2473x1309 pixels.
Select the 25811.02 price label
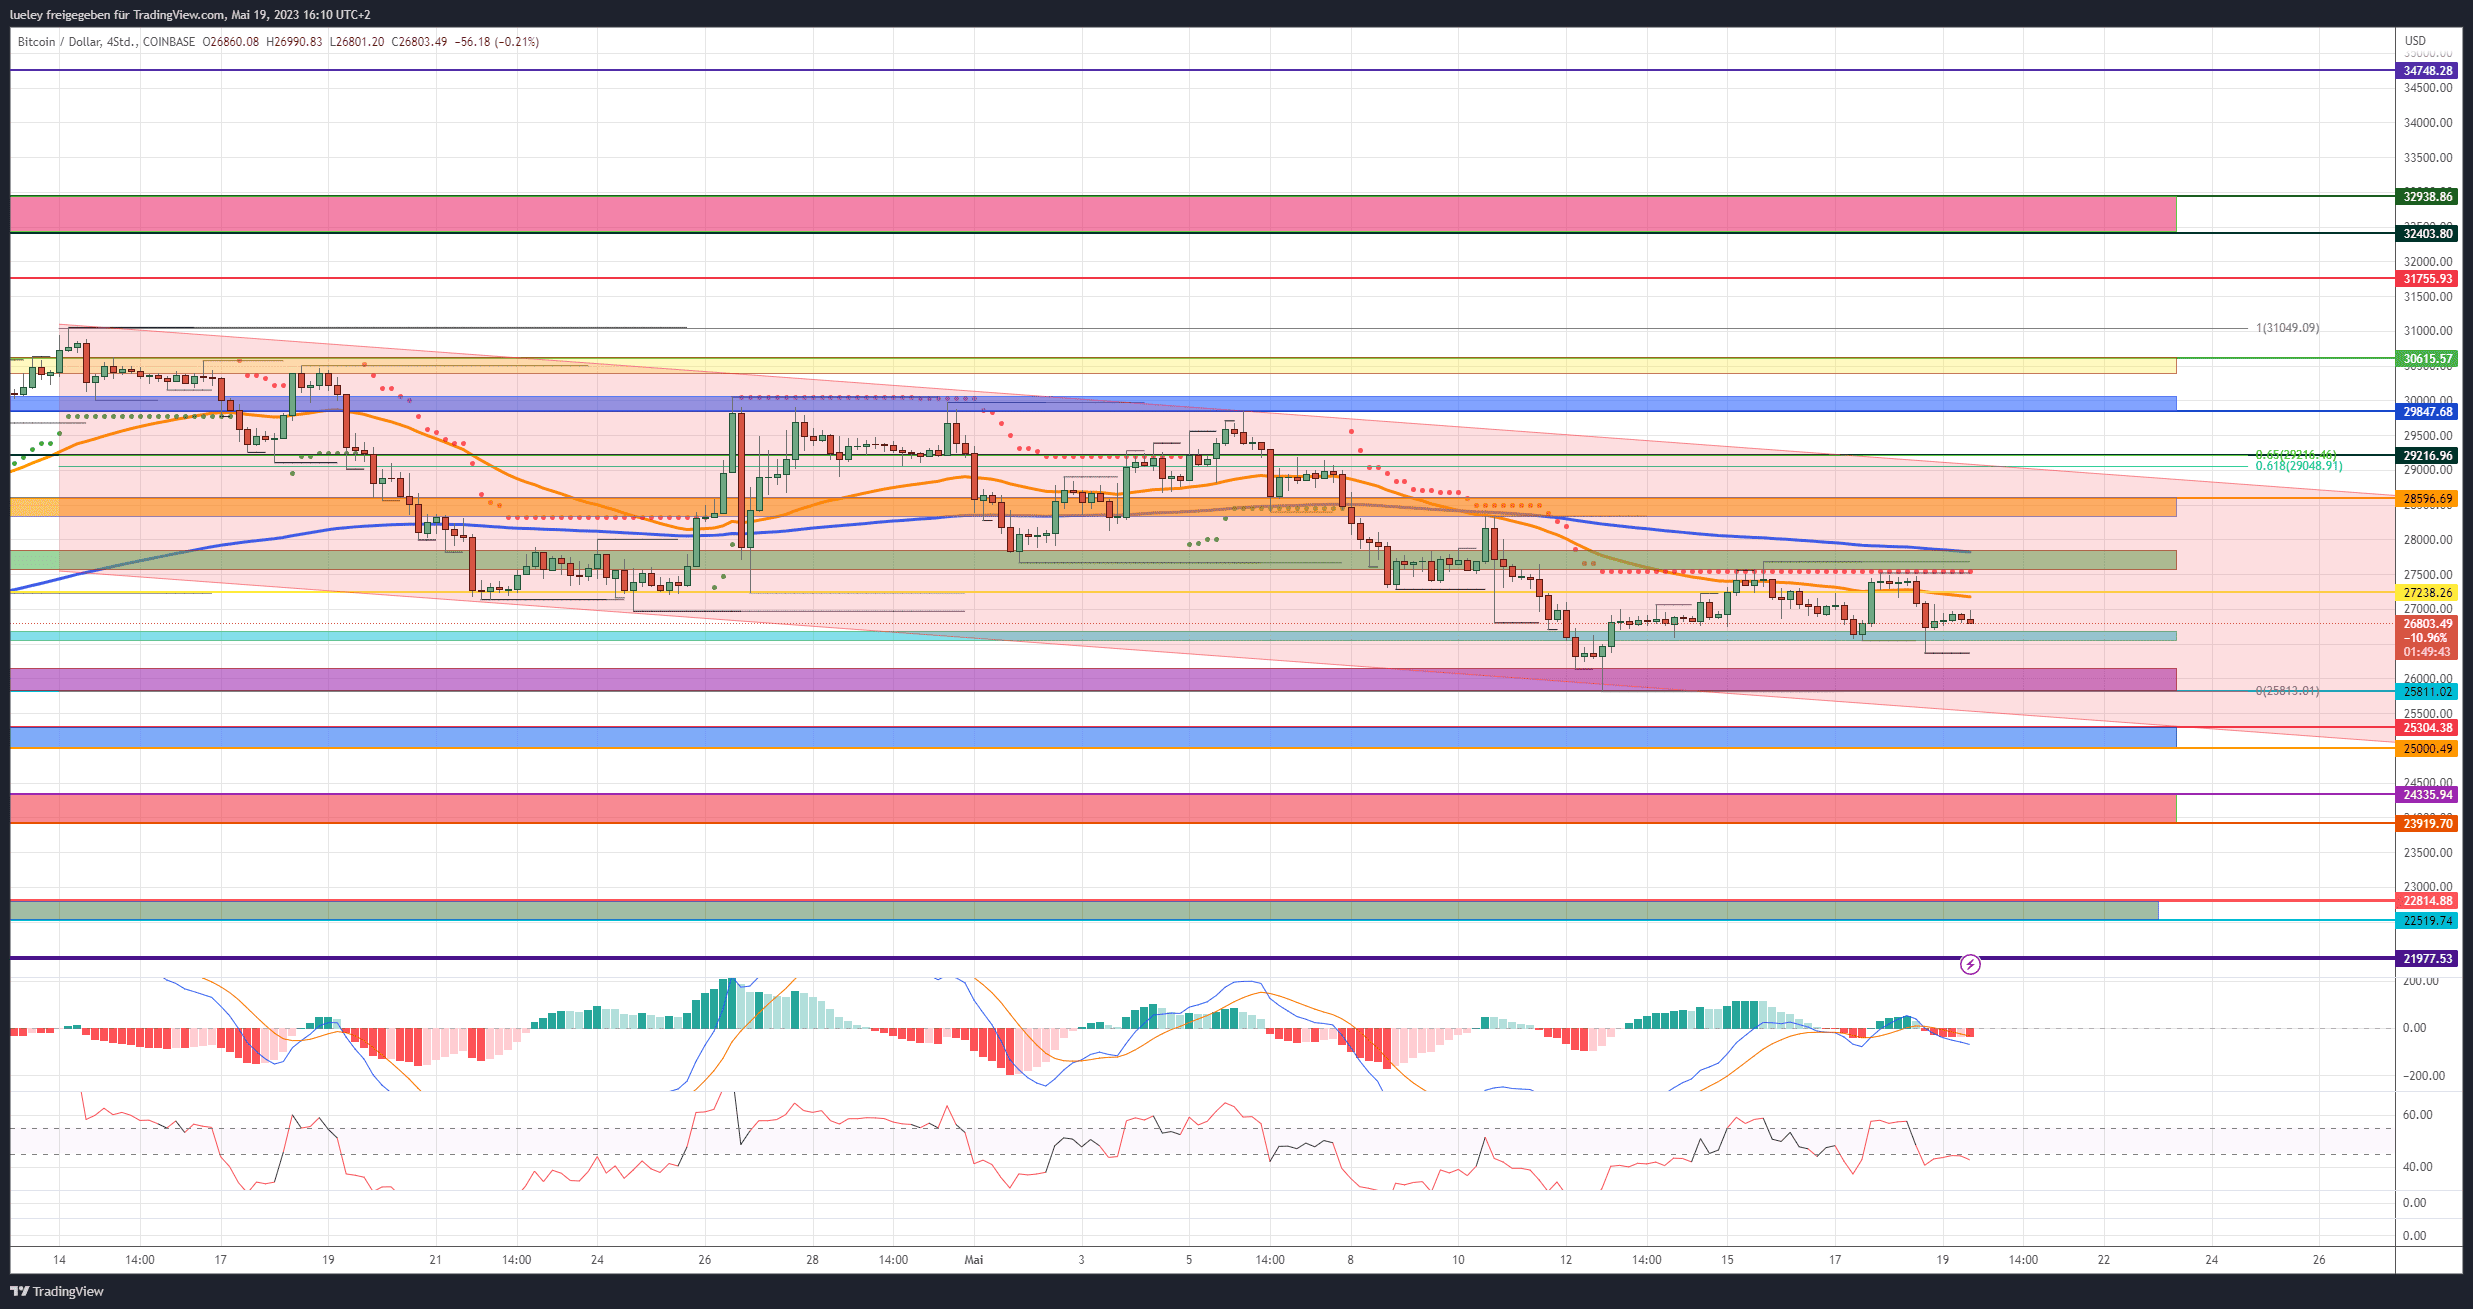point(2428,692)
